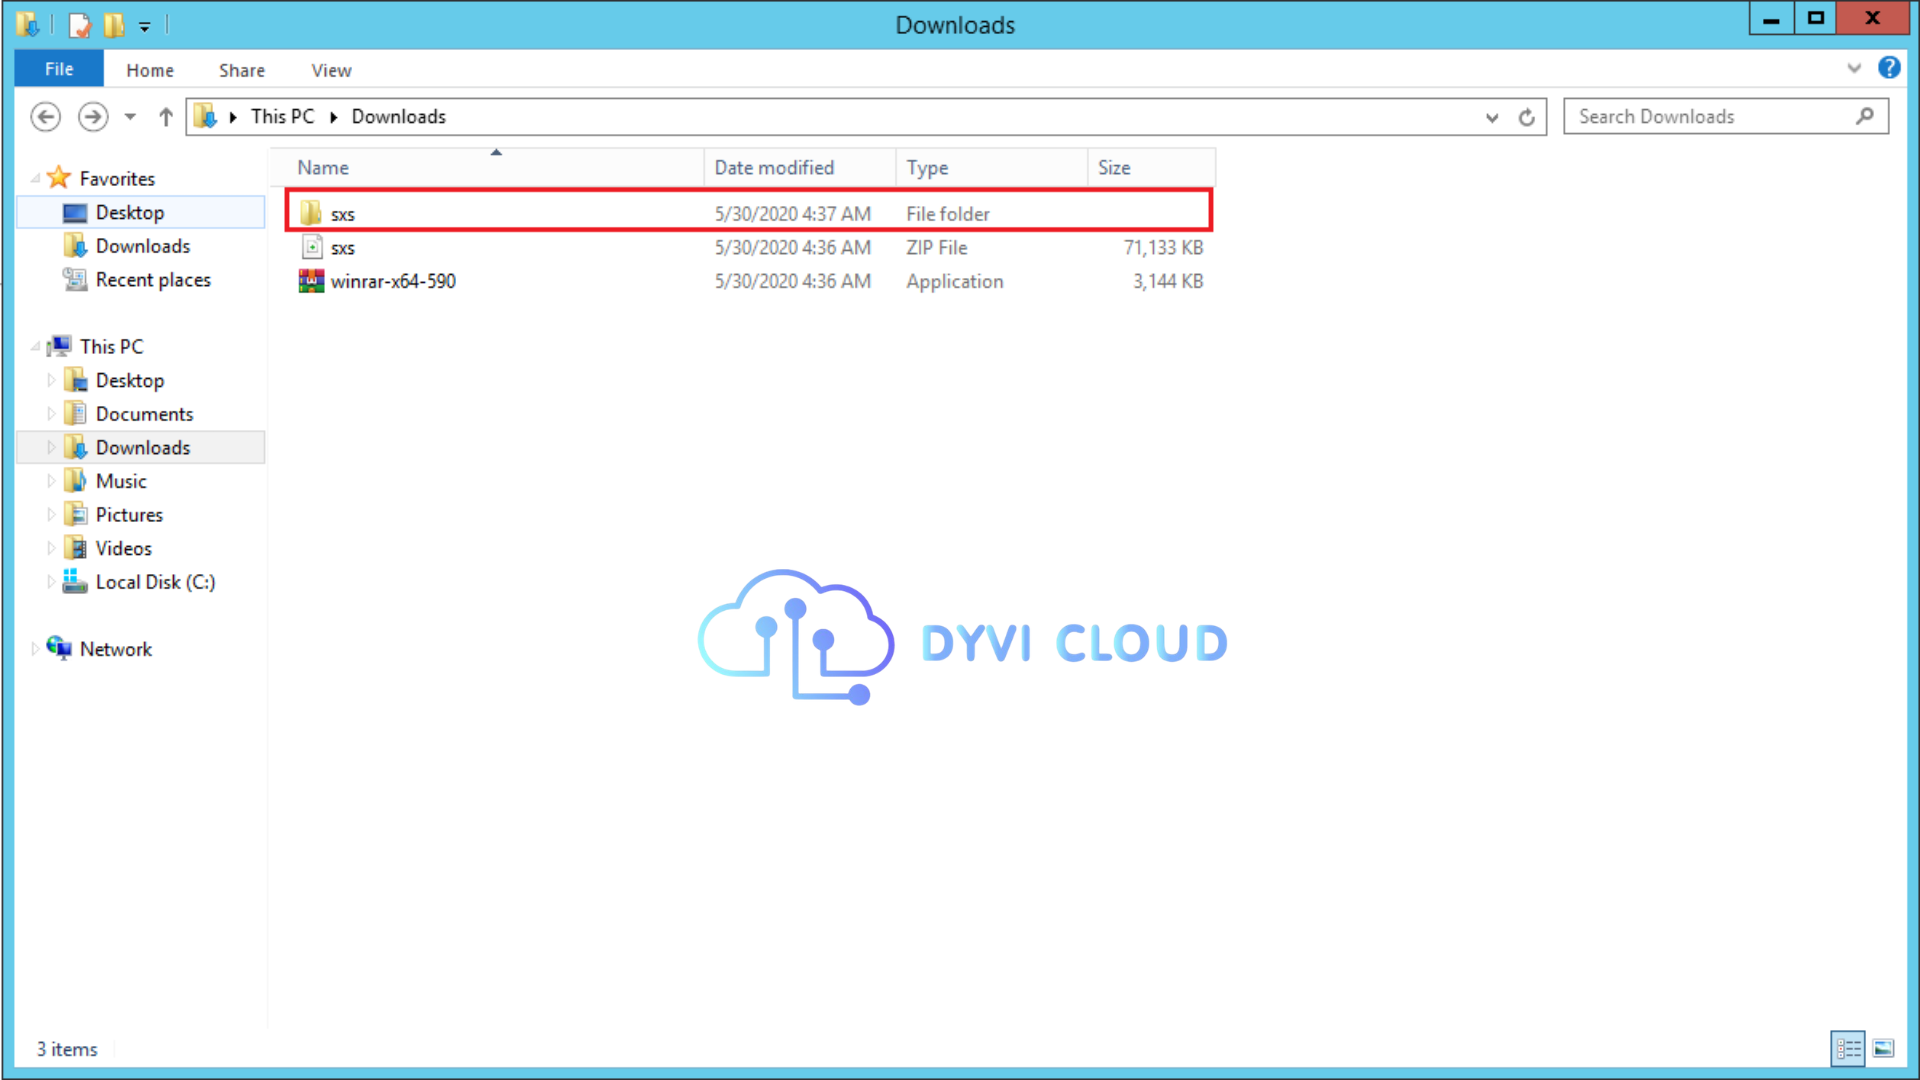The width and height of the screenshot is (1920, 1080).
Task: Sort by the Size column header
Action: (x=1151, y=167)
